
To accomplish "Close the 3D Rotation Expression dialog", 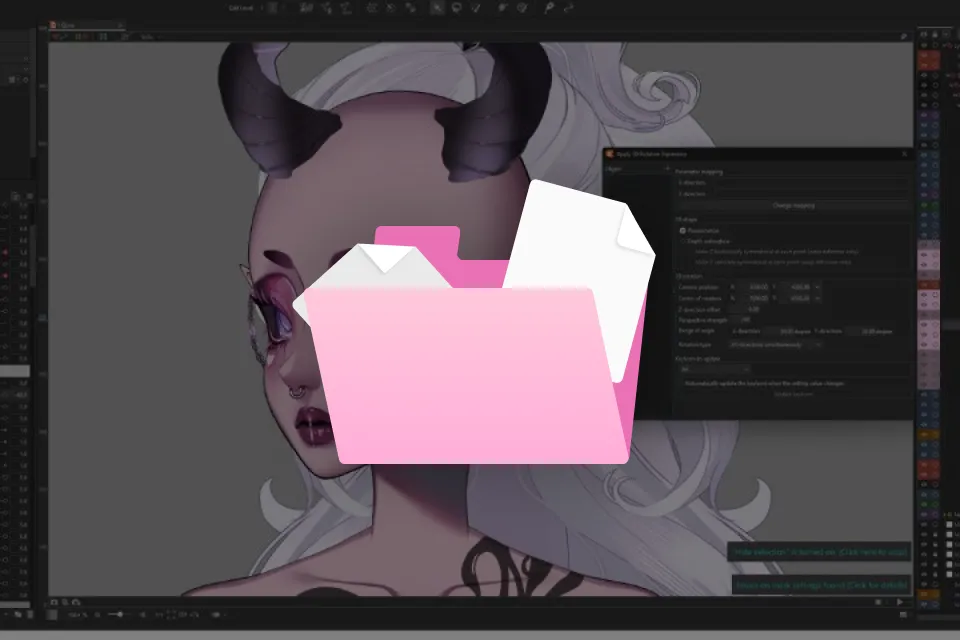I will tap(904, 154).
